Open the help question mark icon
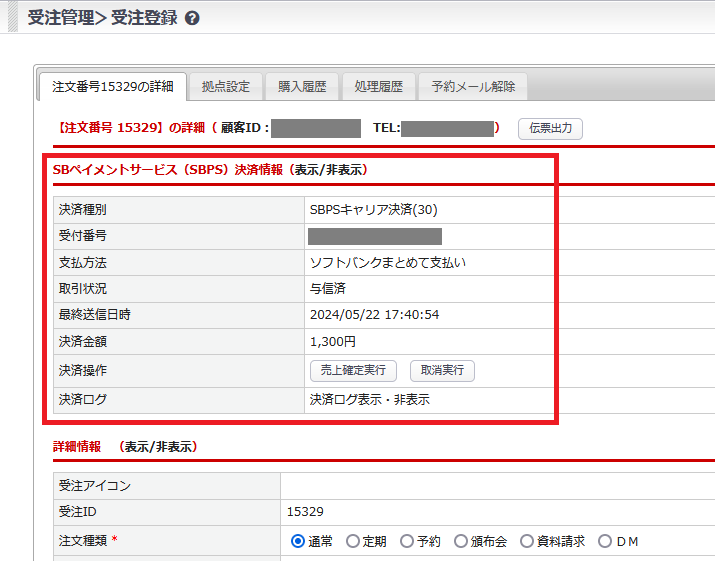Screen dimensions: 715x561 tap(192, 18)
